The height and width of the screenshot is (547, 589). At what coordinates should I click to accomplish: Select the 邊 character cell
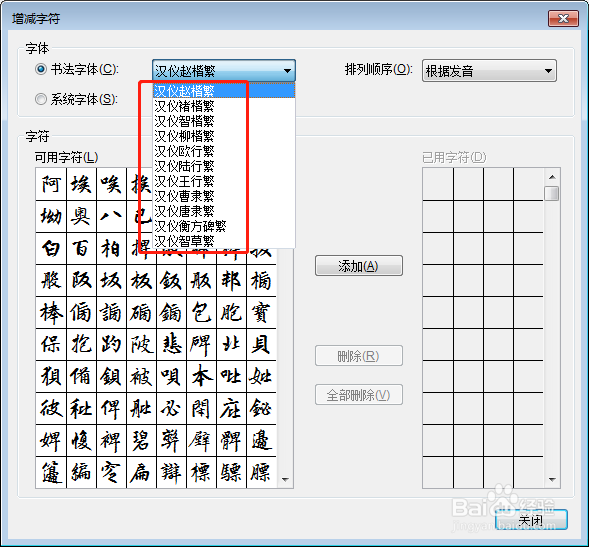point(261,441)
